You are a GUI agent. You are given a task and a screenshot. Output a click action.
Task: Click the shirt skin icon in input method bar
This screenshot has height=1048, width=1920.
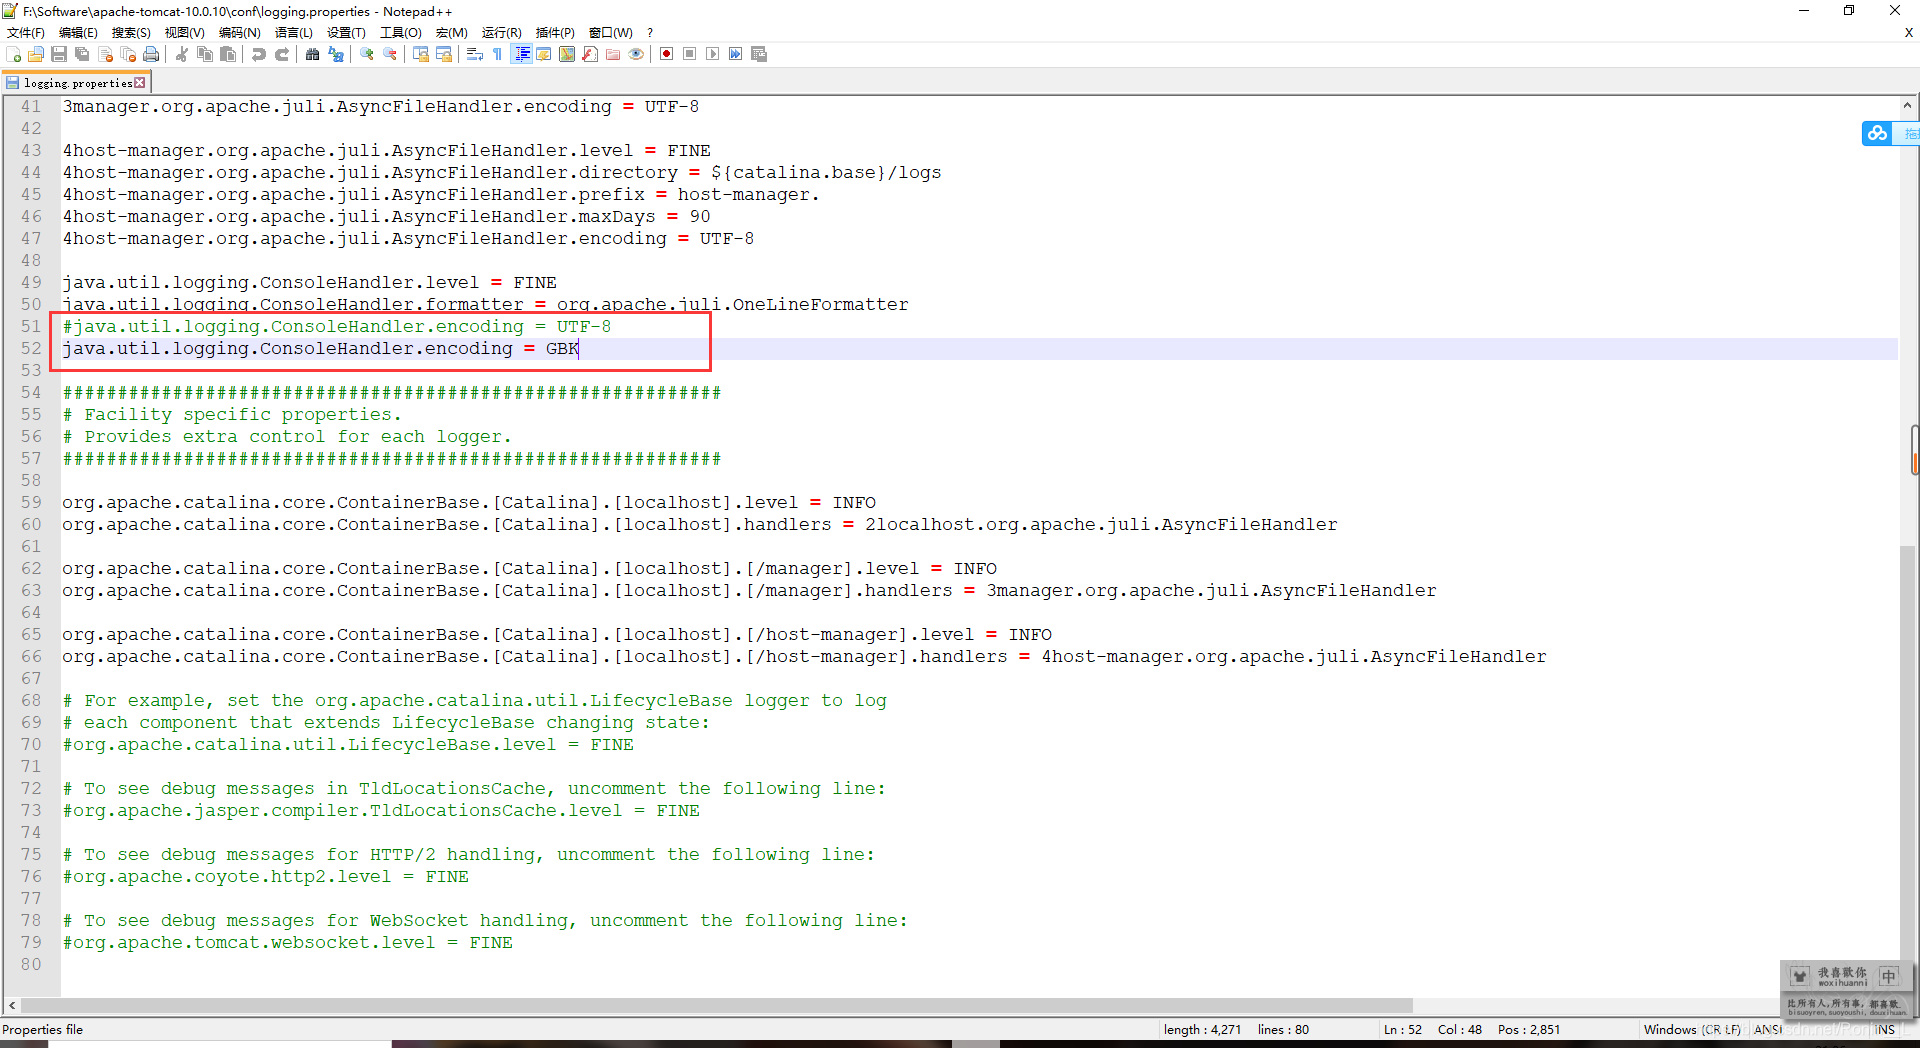[1800, 976]
